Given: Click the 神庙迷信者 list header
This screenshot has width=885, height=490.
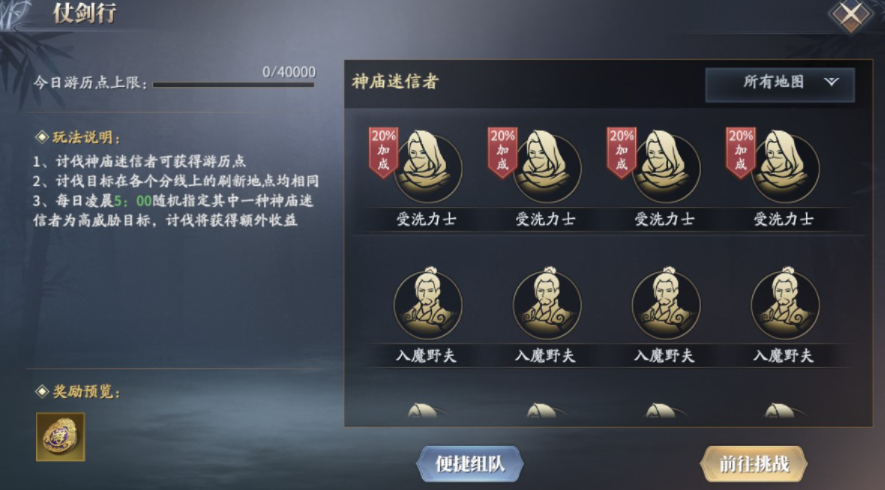Looking at the screenshot, I should (396, 82).
